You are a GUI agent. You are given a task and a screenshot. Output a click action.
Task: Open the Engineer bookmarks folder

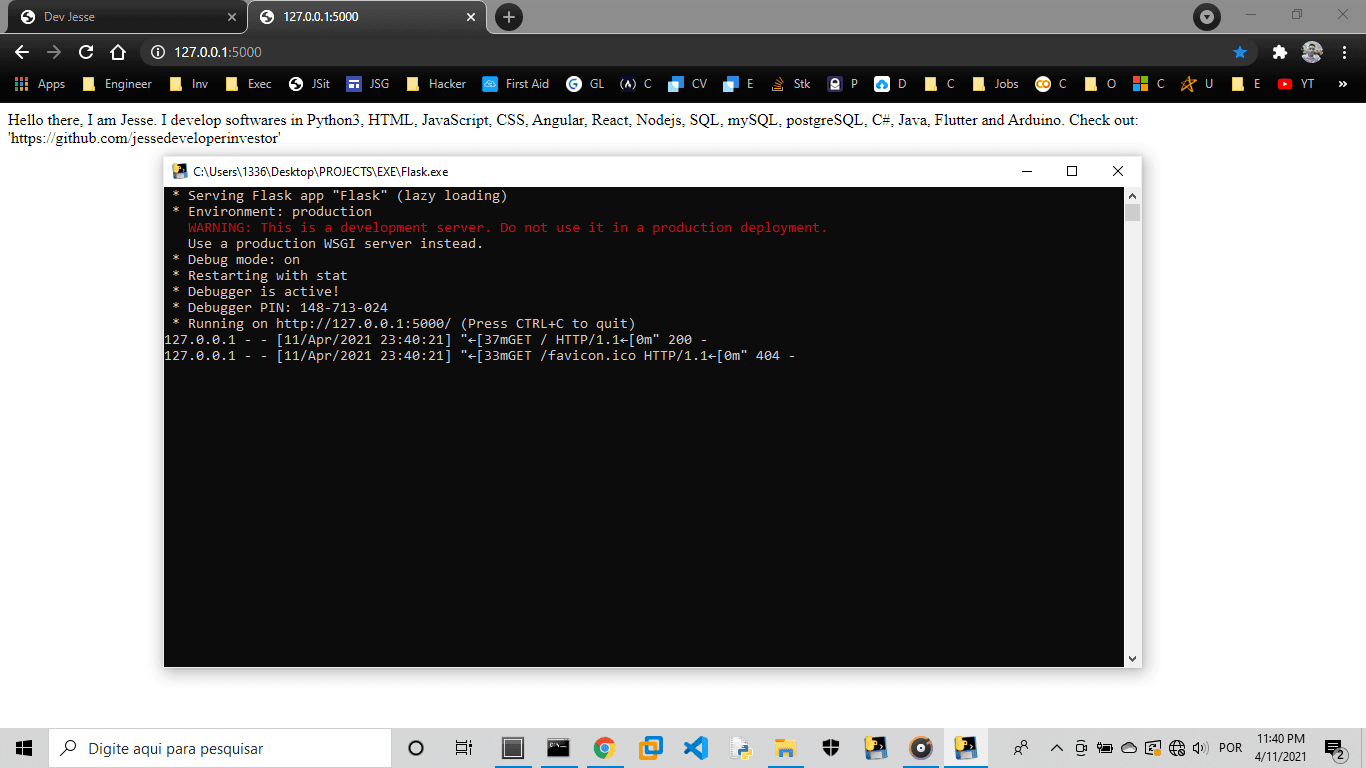click(117, 84)
